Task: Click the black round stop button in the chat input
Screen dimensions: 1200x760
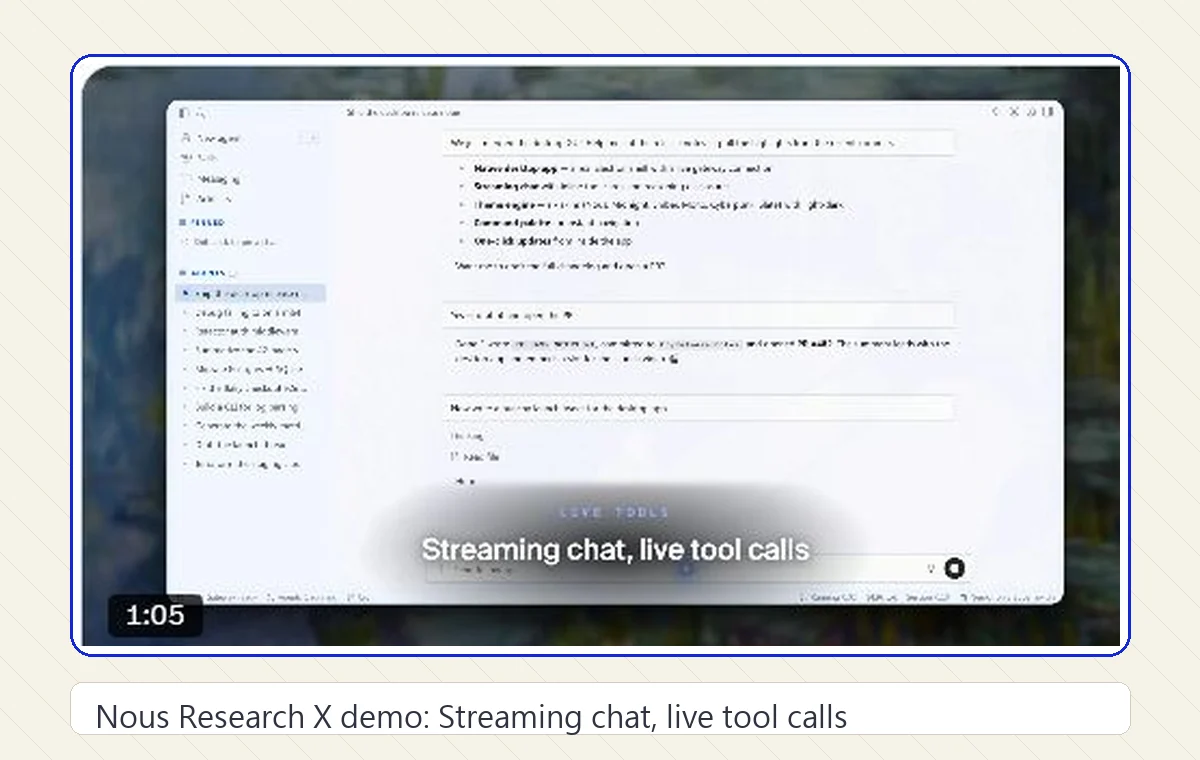Action: click(954, 568)
